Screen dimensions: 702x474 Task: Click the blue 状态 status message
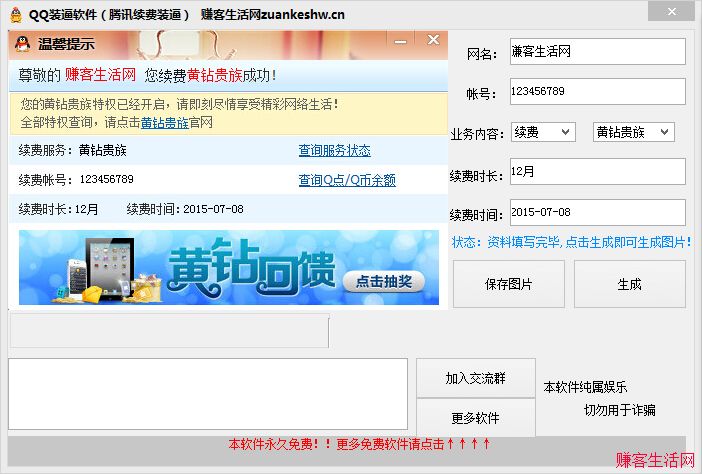click(572, 242)
